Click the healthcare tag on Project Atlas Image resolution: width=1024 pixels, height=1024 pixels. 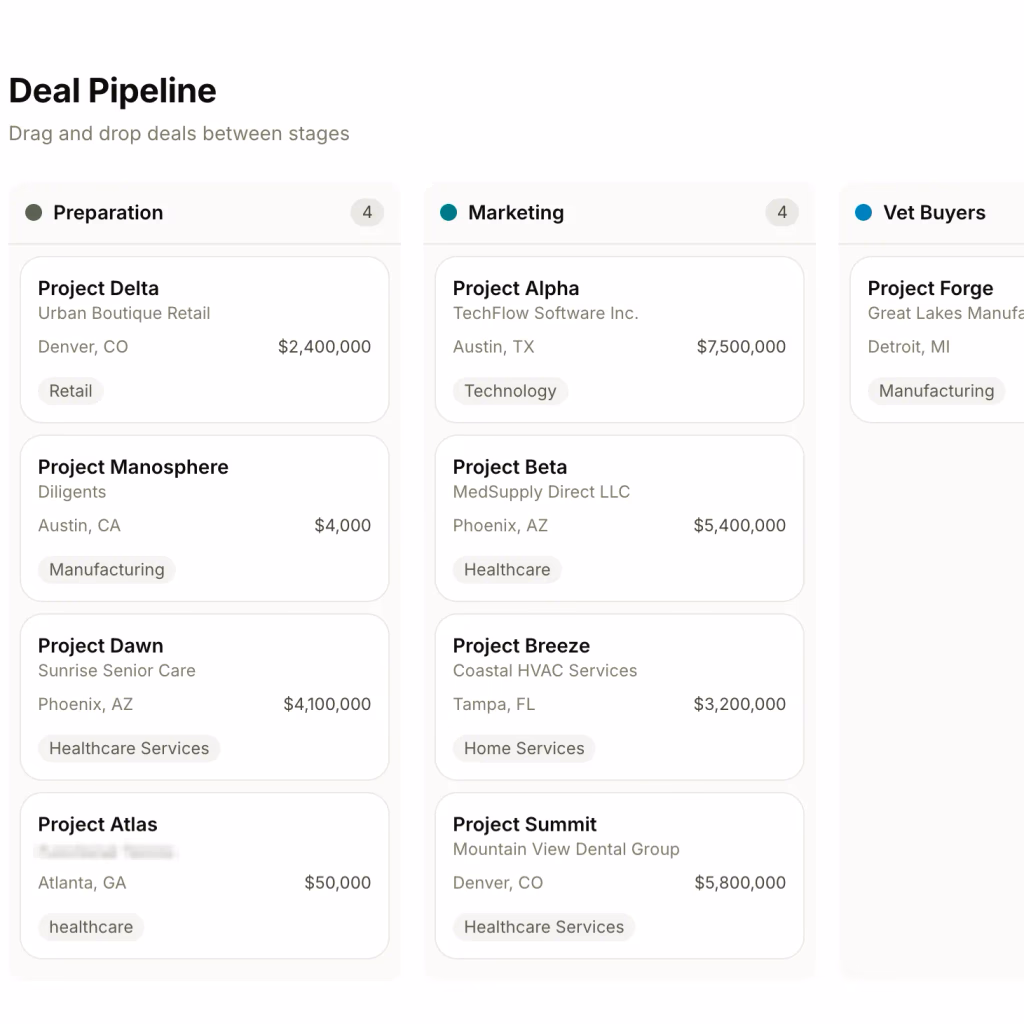[90, 927]
